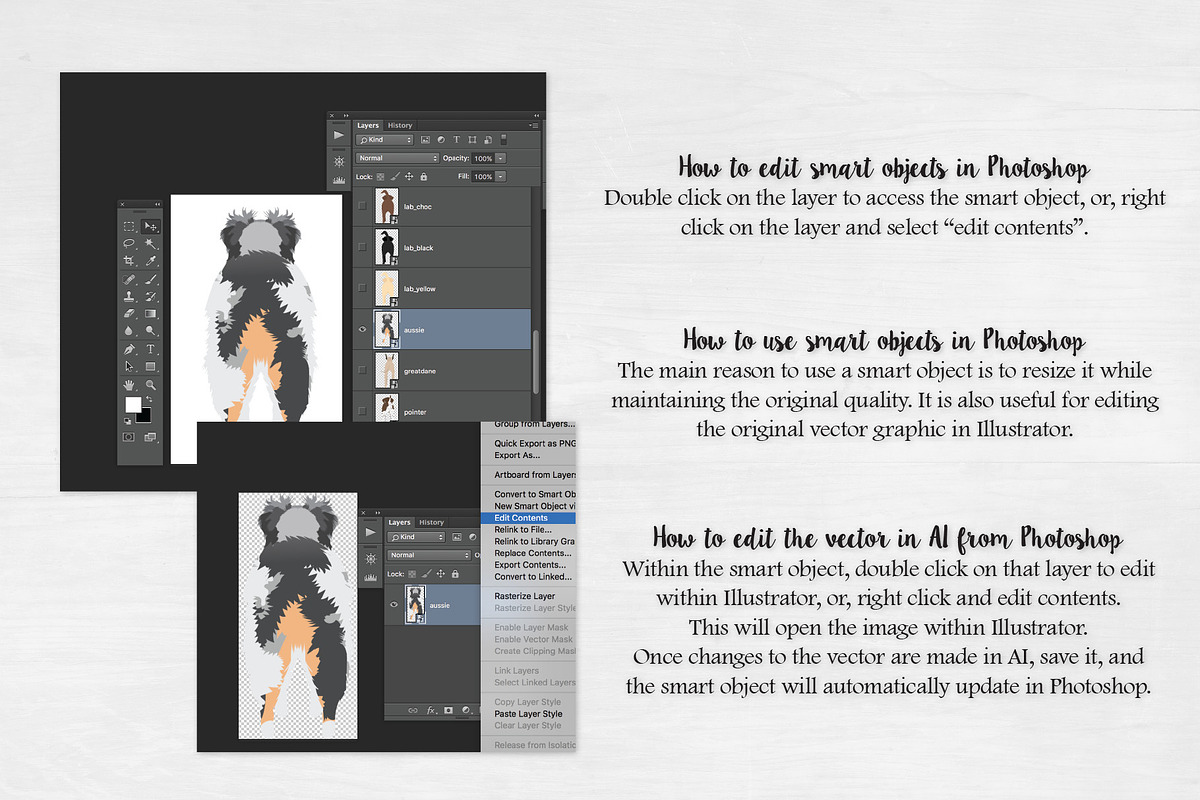Show the lab_yellow layer visibility box

[362, 288]
